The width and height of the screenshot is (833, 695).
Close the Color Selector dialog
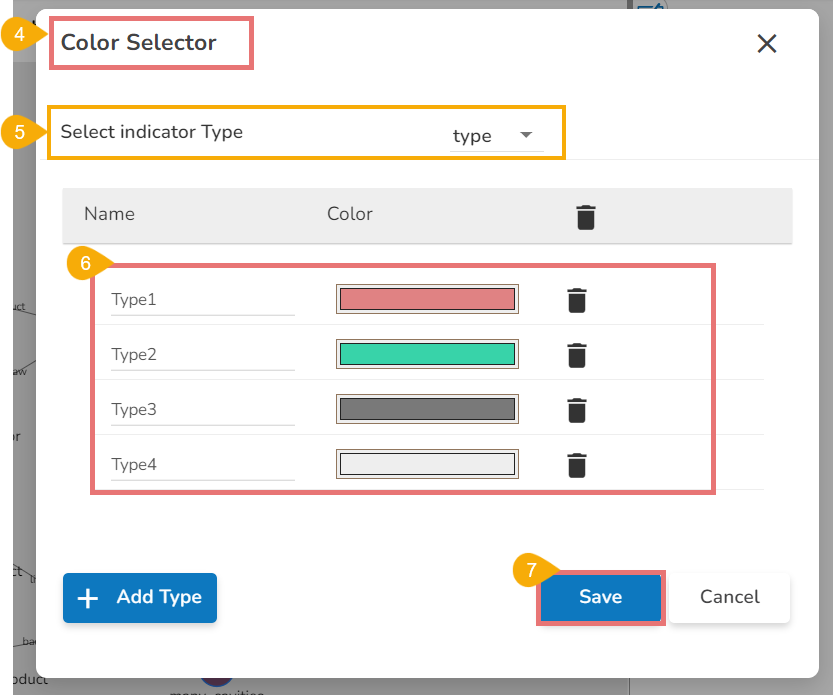767,43
